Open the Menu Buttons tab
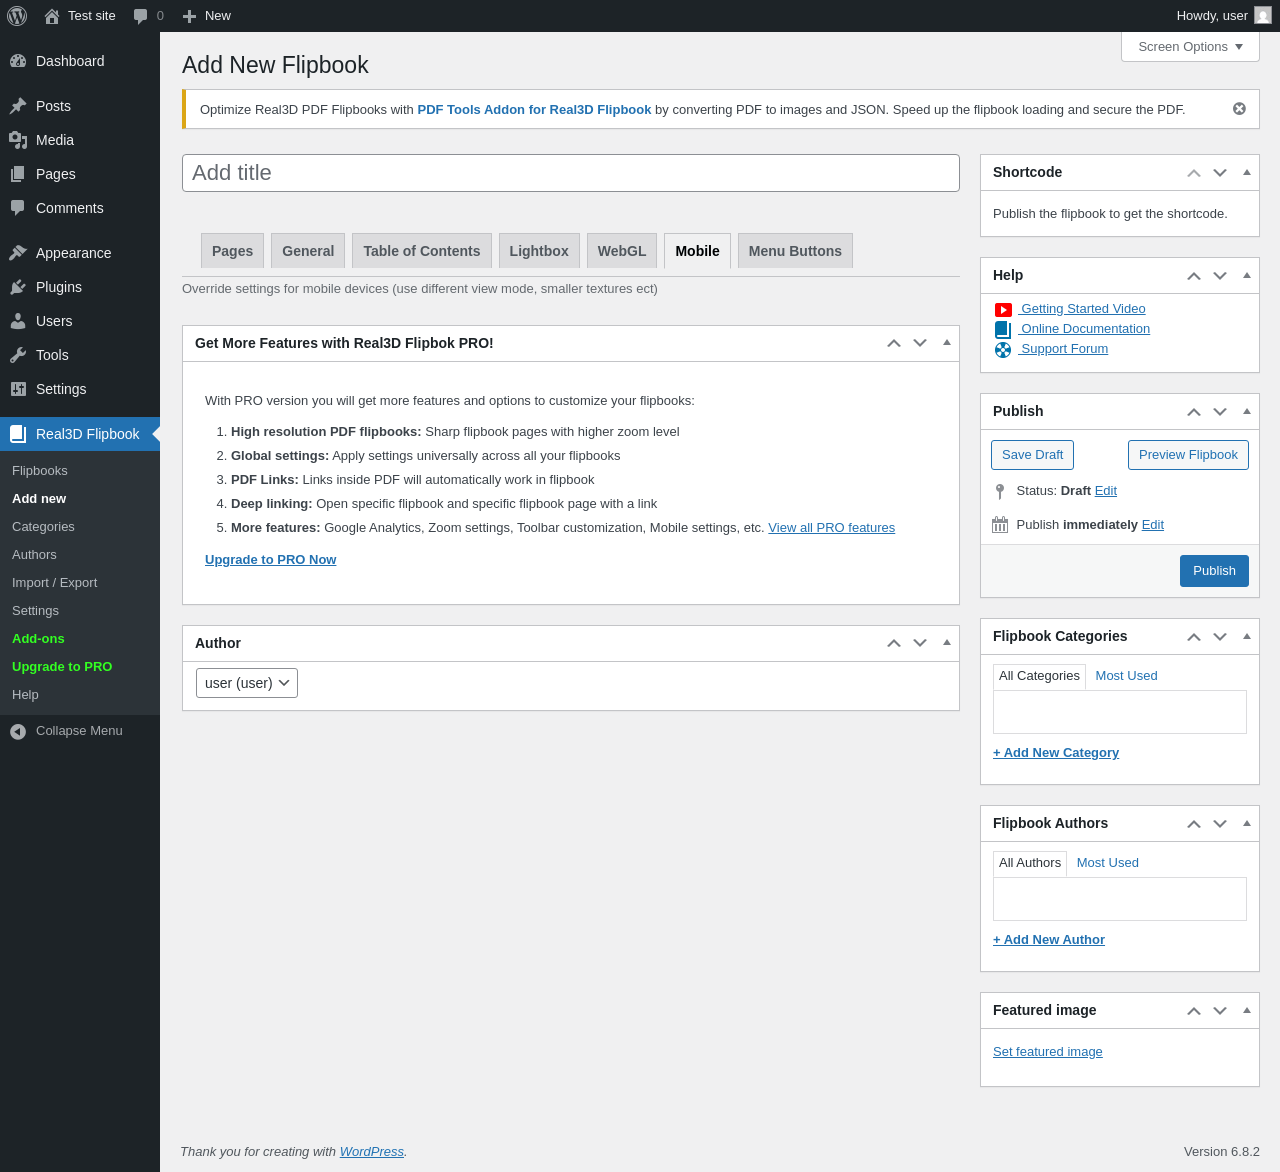 click(795, 251)
